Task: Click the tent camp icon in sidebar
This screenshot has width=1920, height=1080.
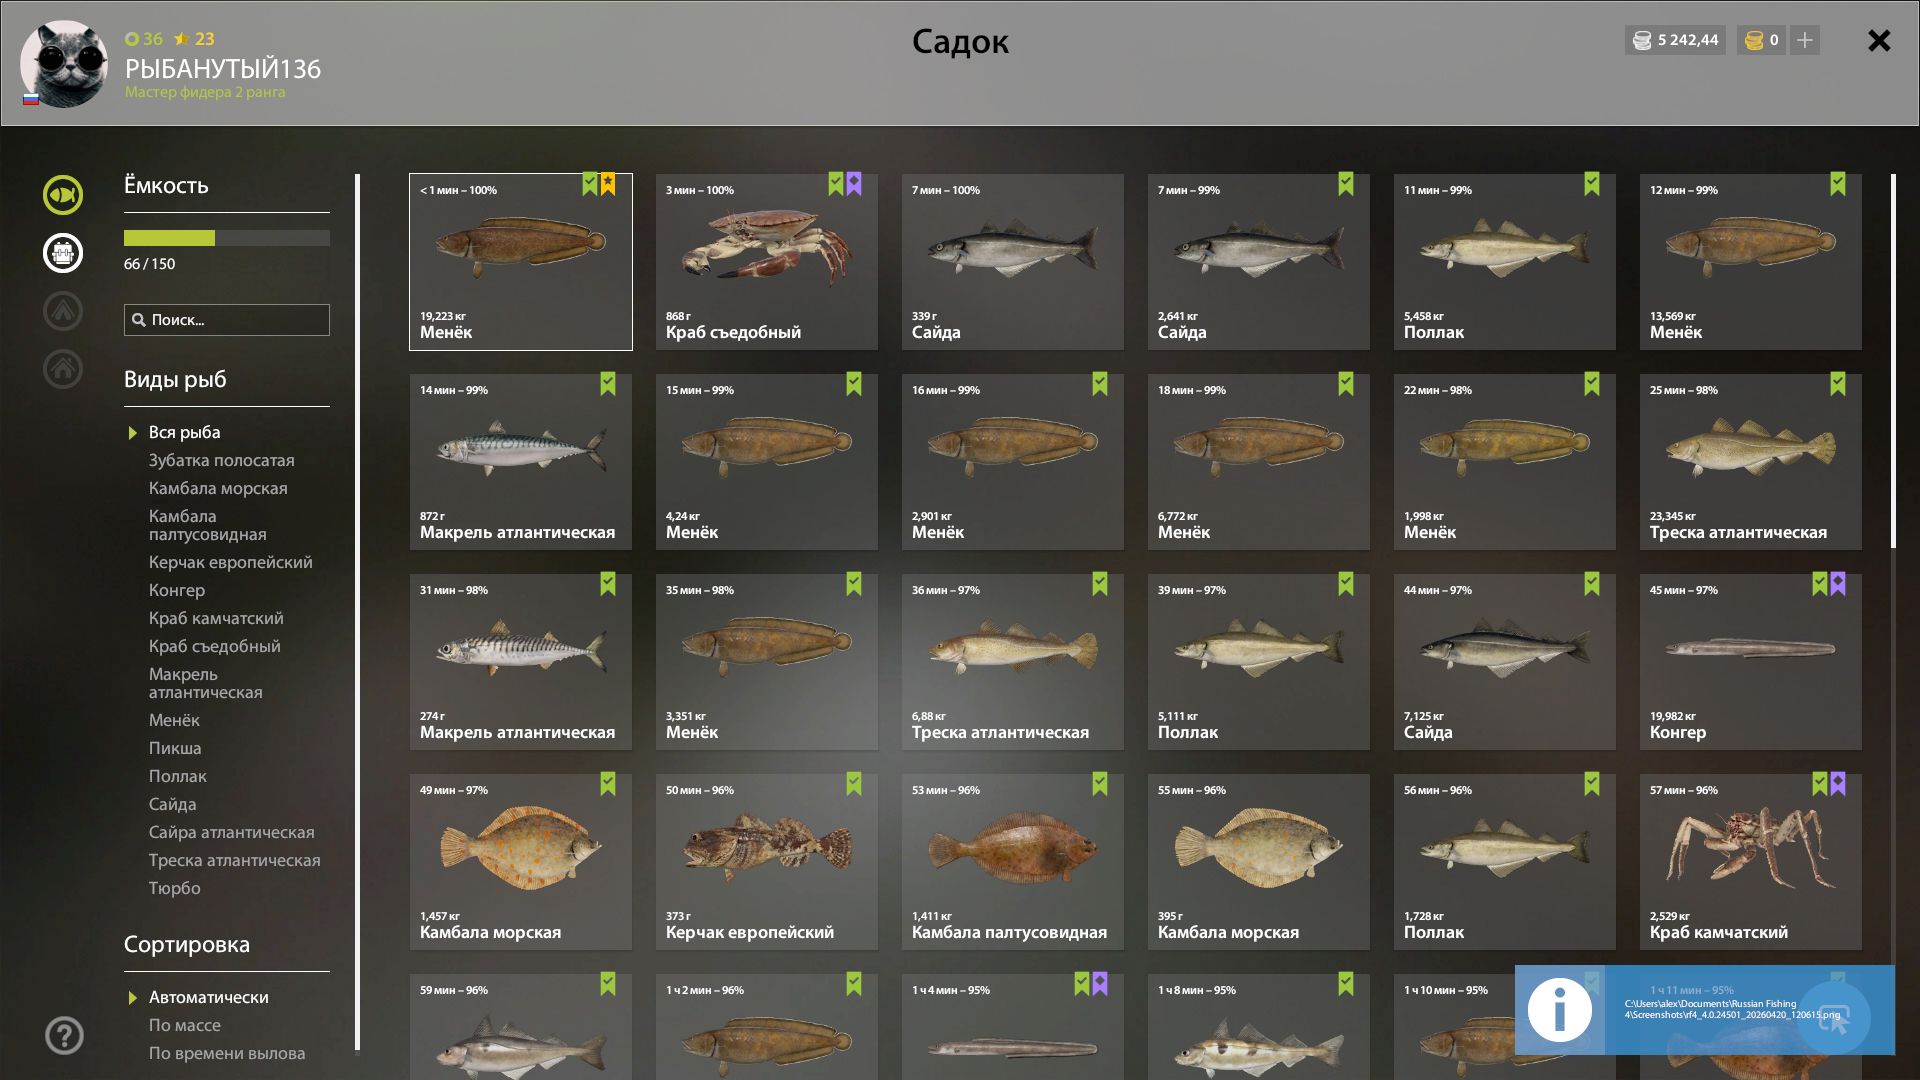Action: click(x=63, y=311)
